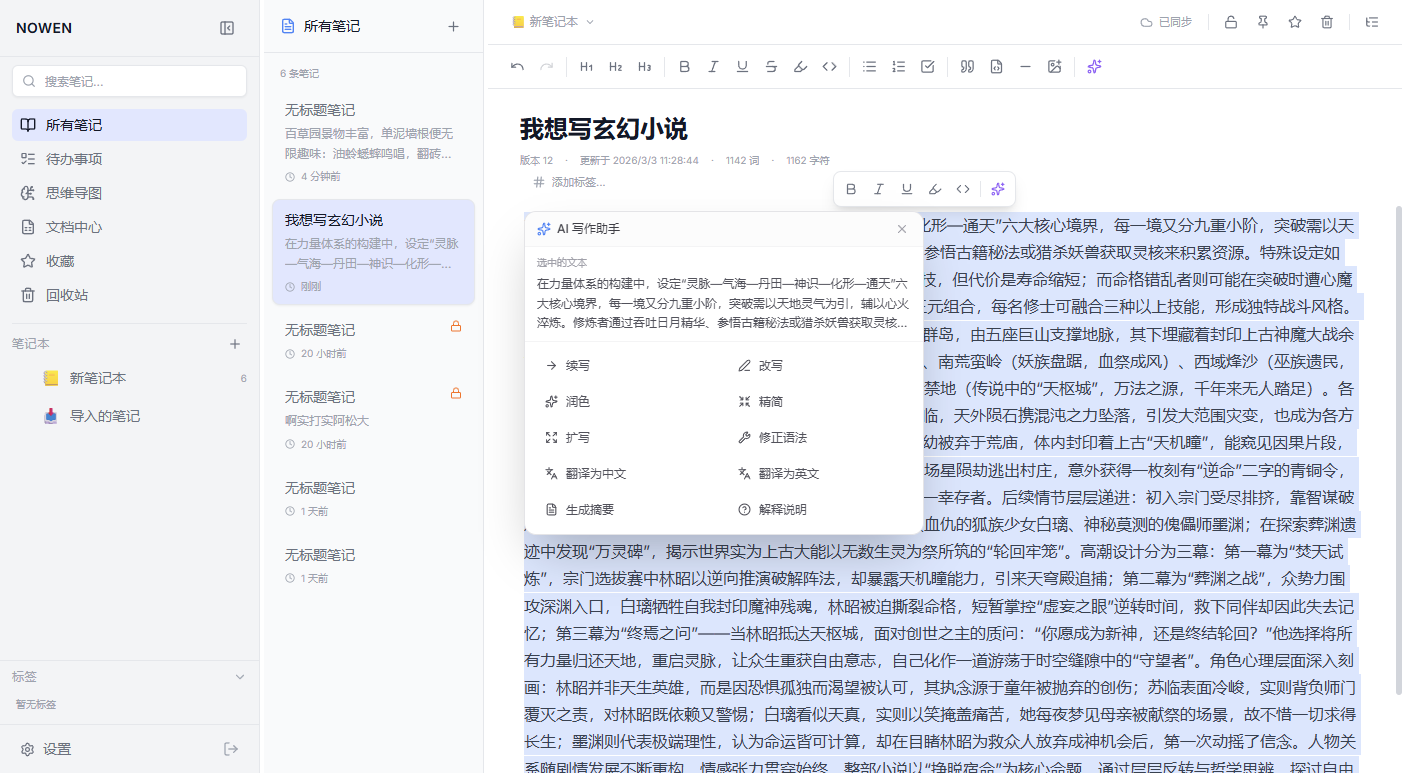The image size is (1402, 773).
Task: Click the 搜索笔记 search field
Action: click(130, 81)
